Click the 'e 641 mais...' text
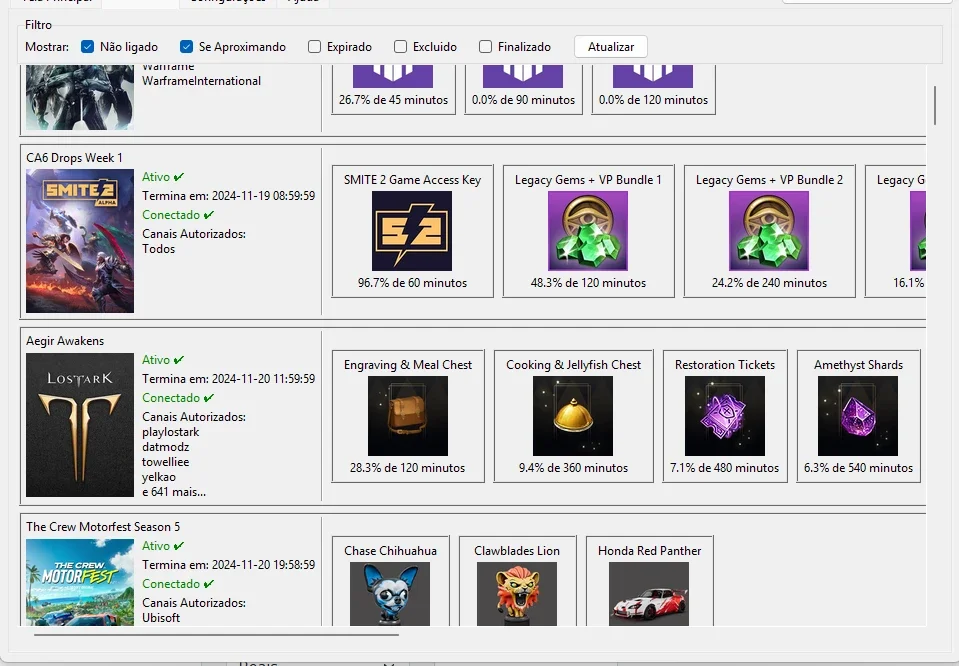Image resolution: width=959 pixels, height=666 pixels. (x=174, y=492)
